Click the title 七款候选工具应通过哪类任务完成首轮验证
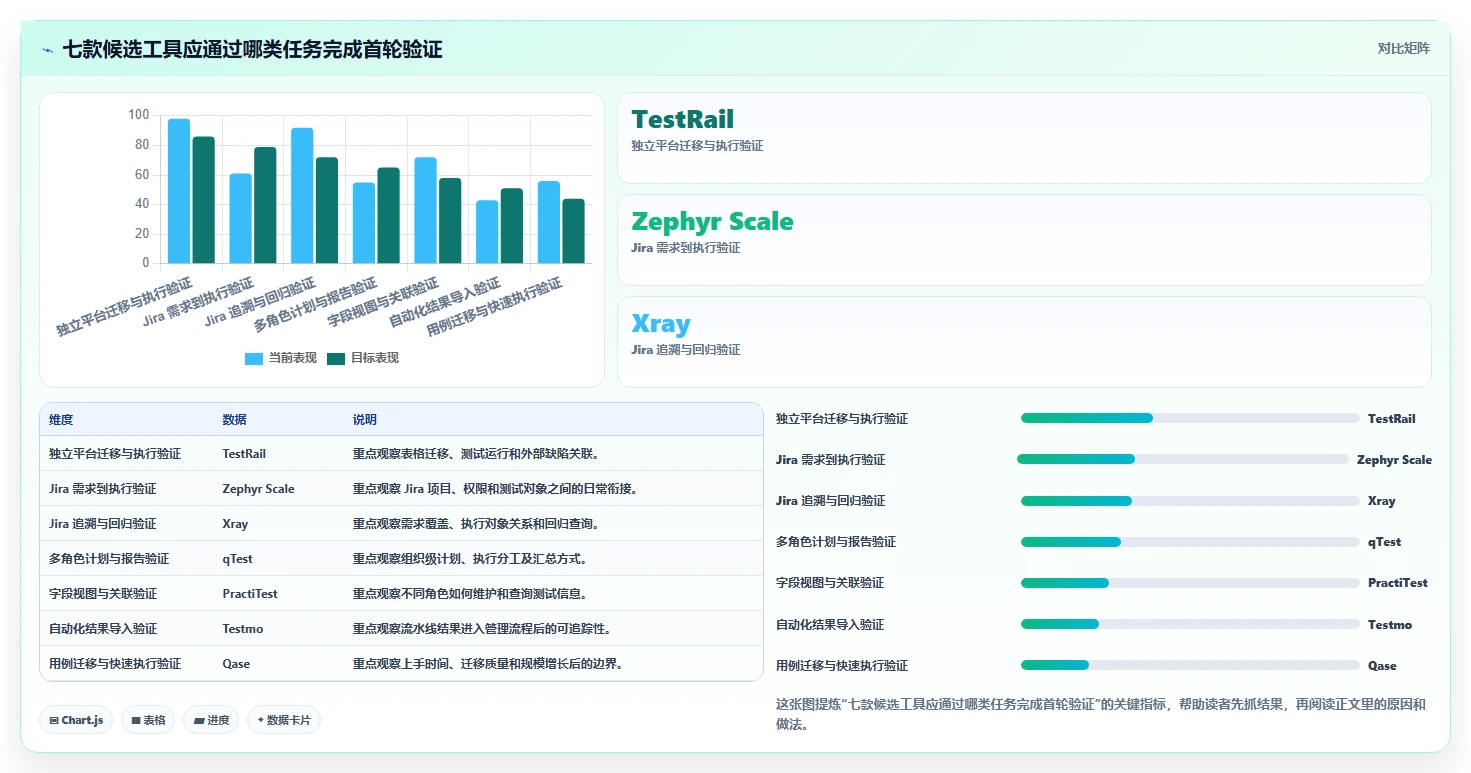1471x773 pixels. pyautogui.click(x=252, y=49)
